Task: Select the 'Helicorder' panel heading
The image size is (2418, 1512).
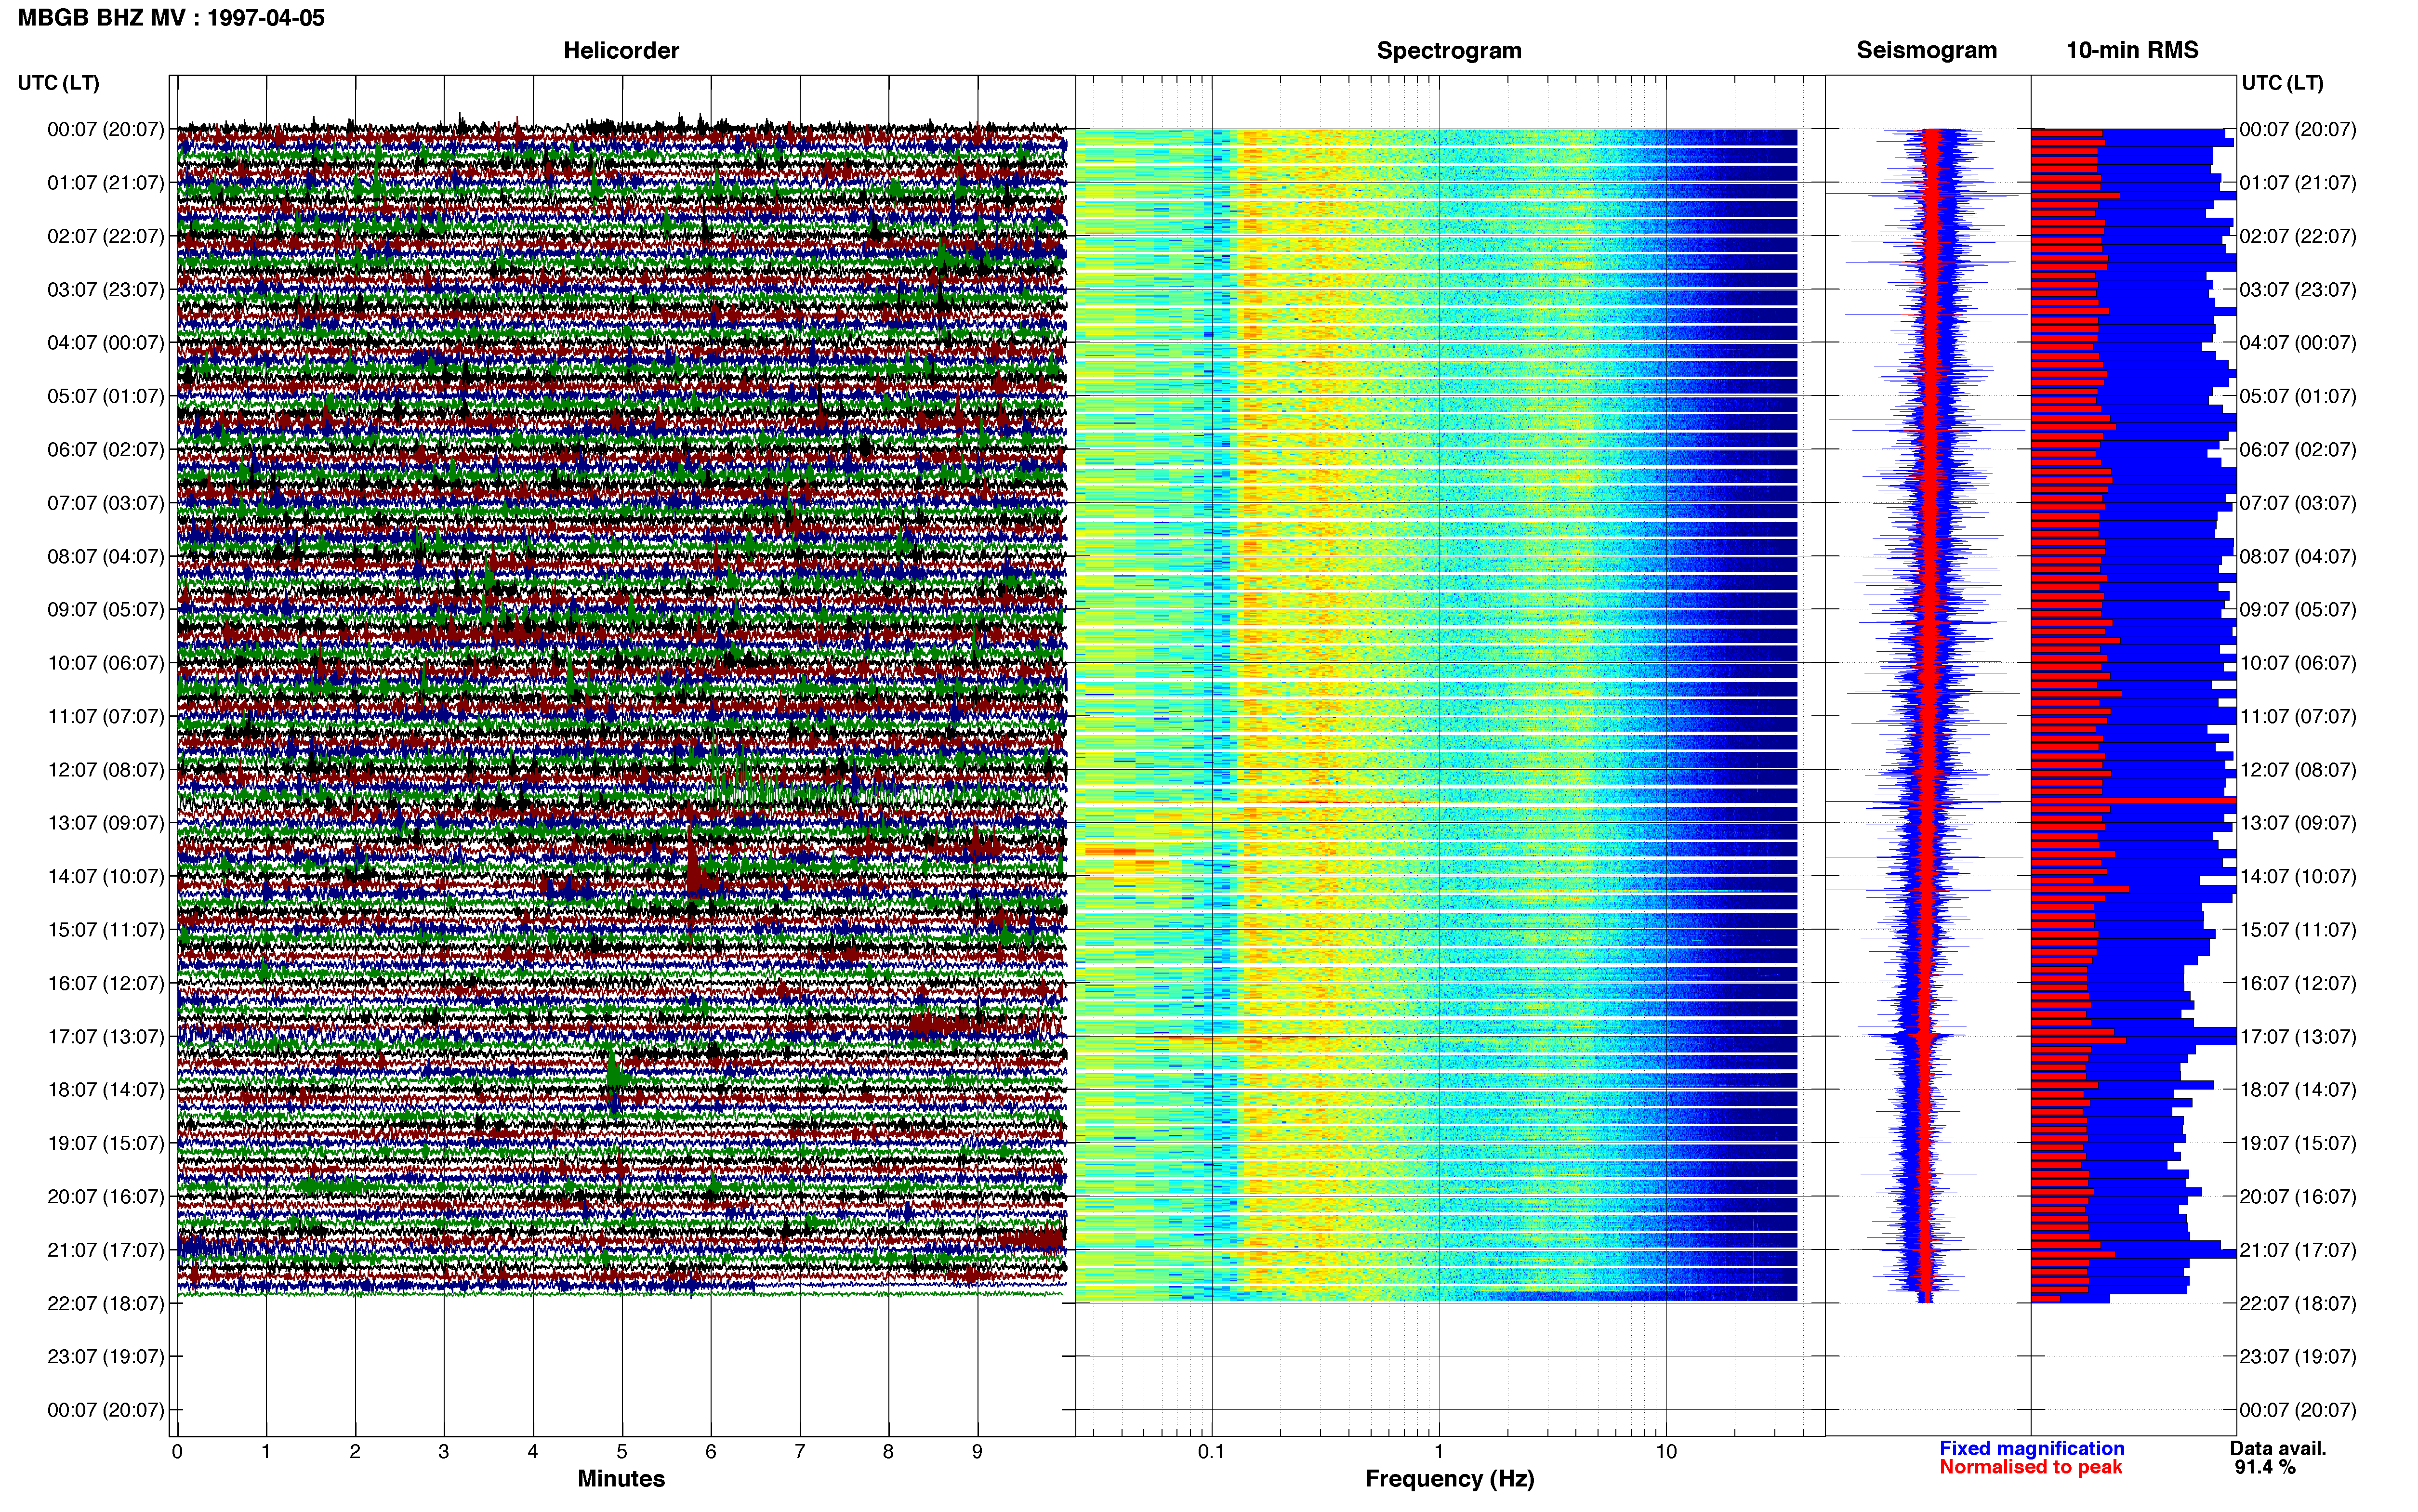Action: coord(621,51)
